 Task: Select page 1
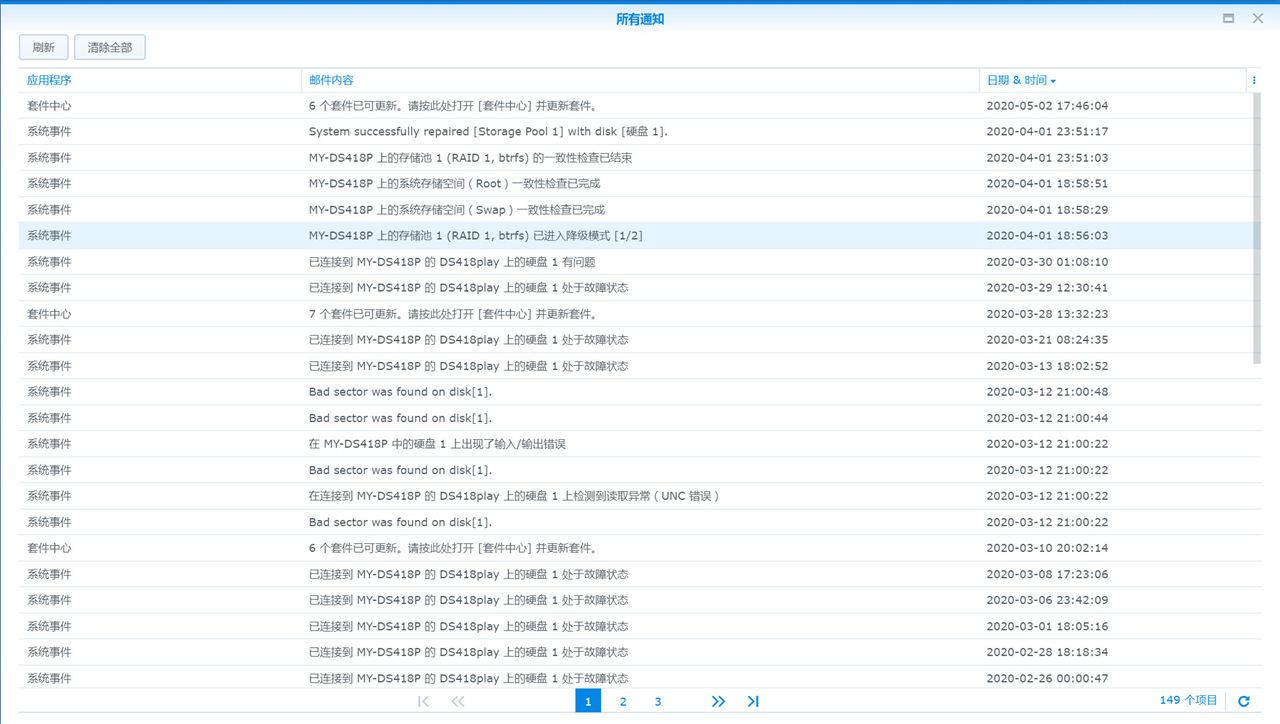click(x=588, y=701)
